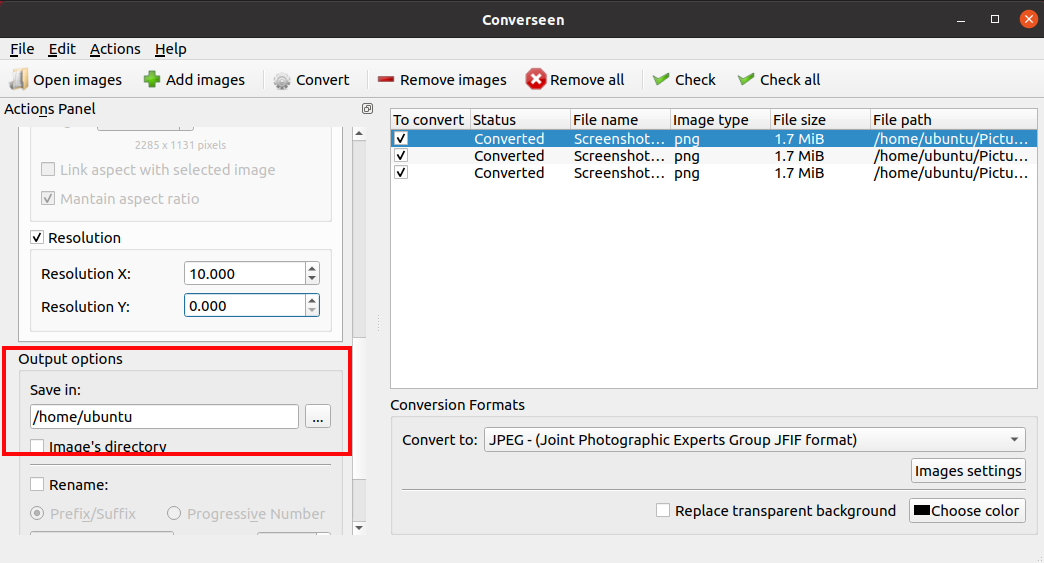Enable the Rename checkbox
Image resolution: width=1044 pixels, height=563 pixels.
(x=37, y=484)
